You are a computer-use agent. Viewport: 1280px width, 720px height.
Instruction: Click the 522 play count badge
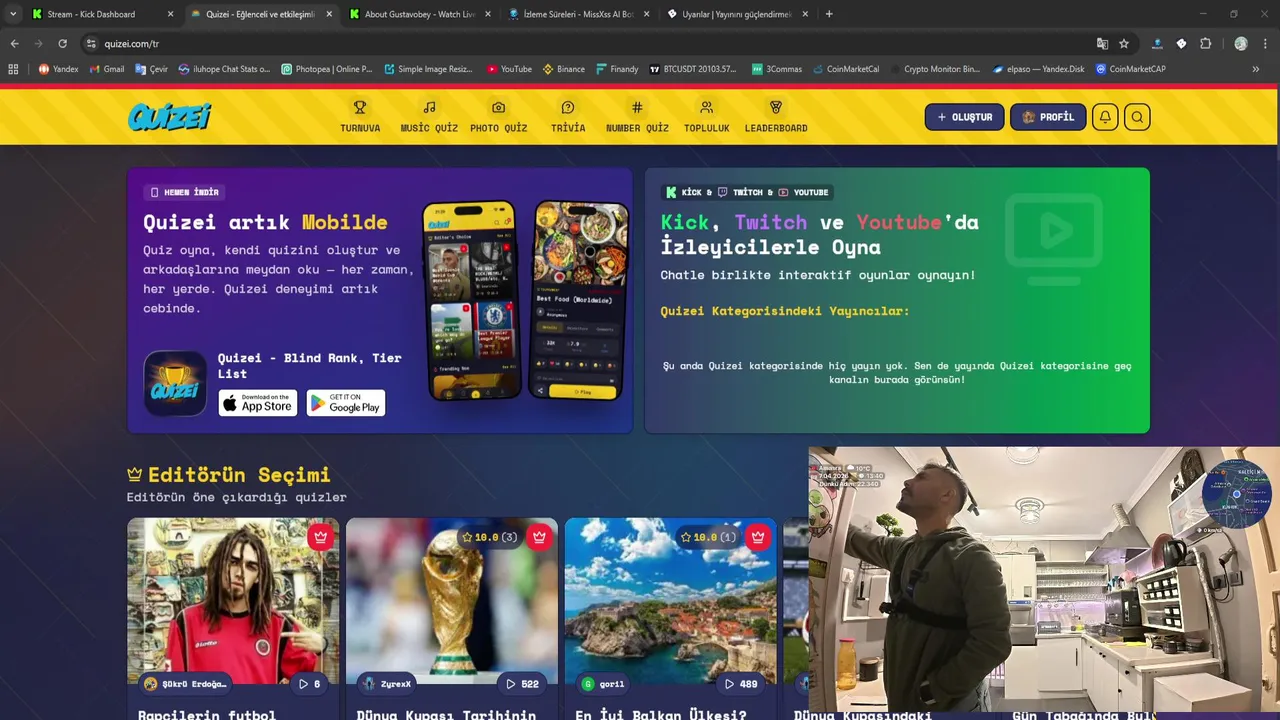(522, 684)
